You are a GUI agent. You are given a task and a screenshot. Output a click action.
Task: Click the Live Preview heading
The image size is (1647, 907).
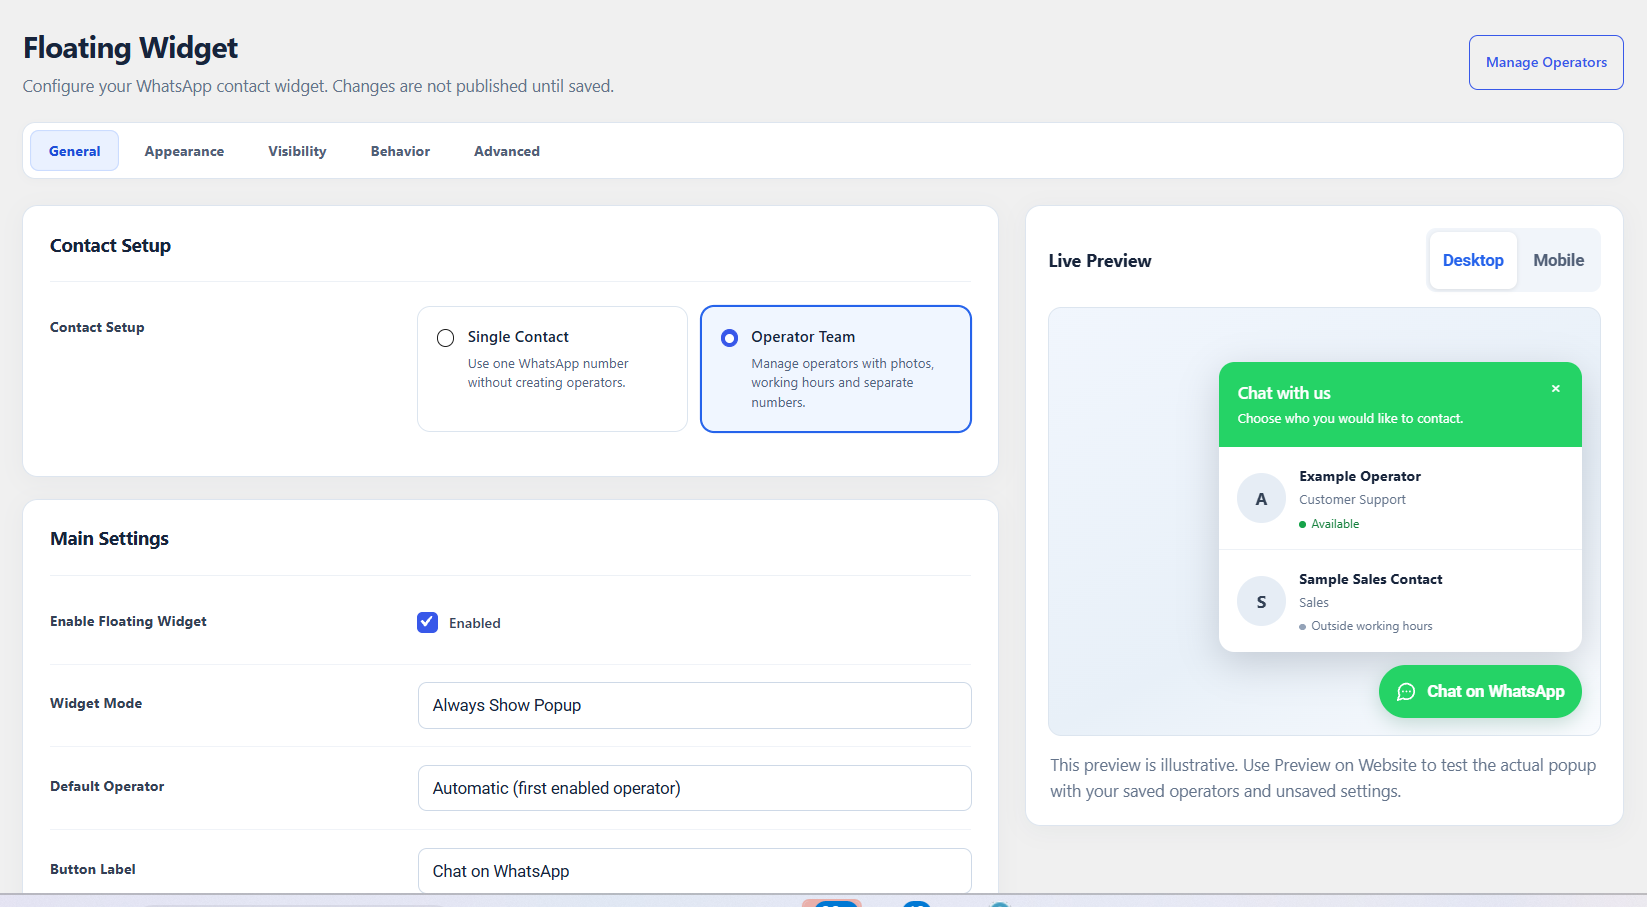(1100, 261)
